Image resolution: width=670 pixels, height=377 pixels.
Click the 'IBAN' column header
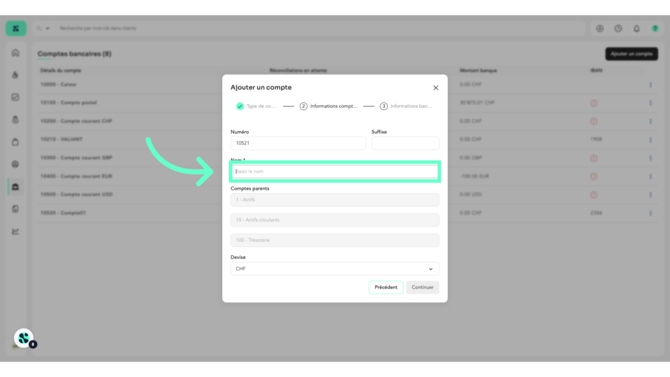(596, 71)
